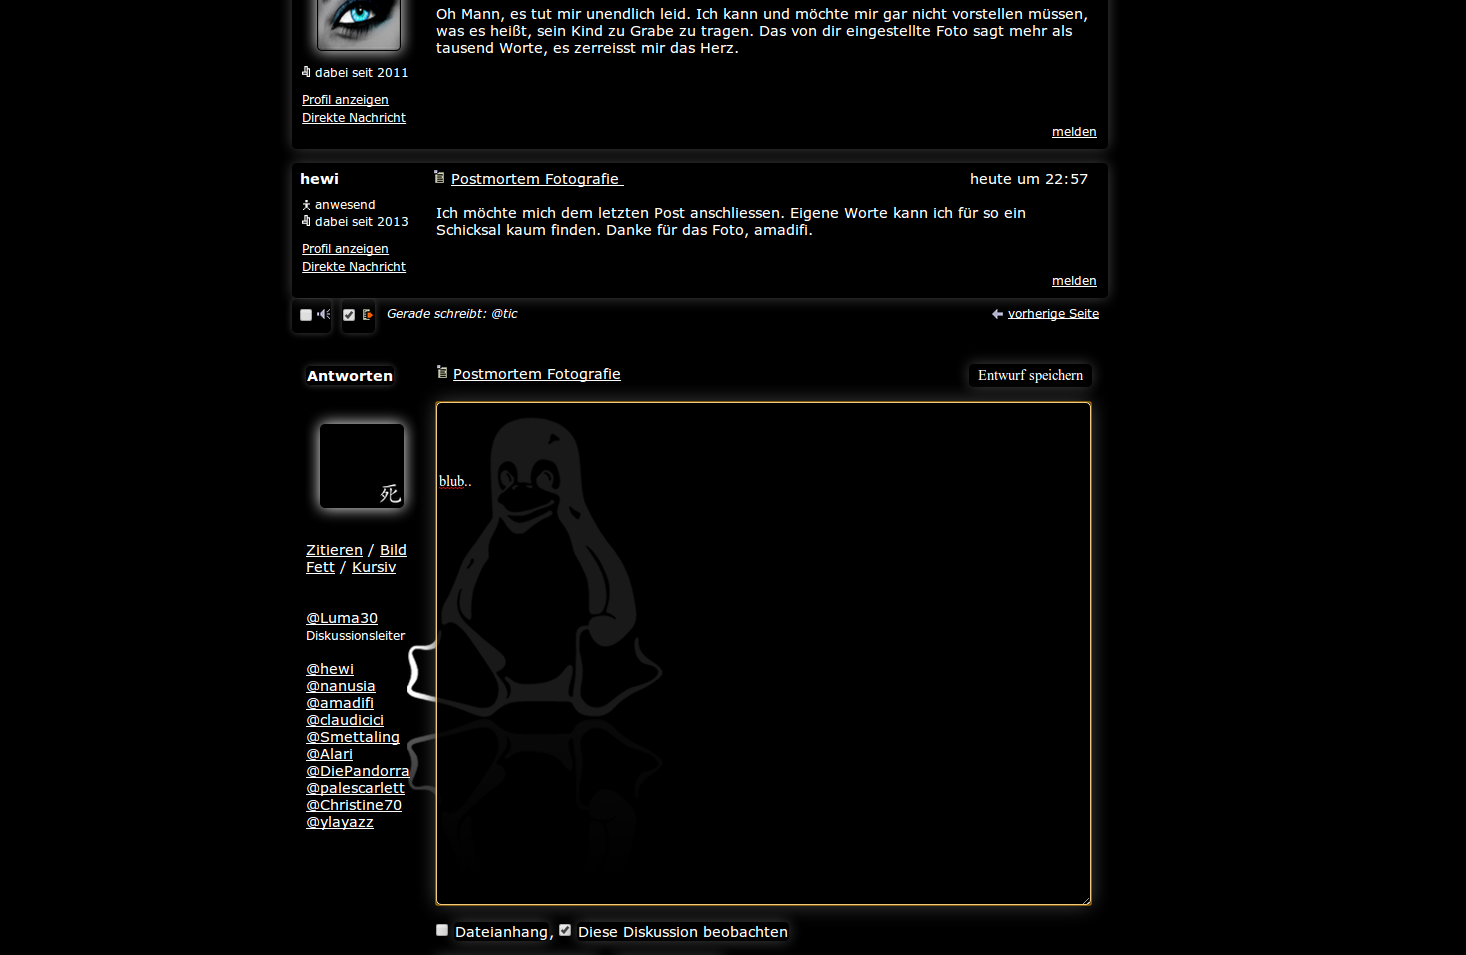Apply Fett bold formatting
This screenshot has width=1466, height=955.
coord(320,567)
